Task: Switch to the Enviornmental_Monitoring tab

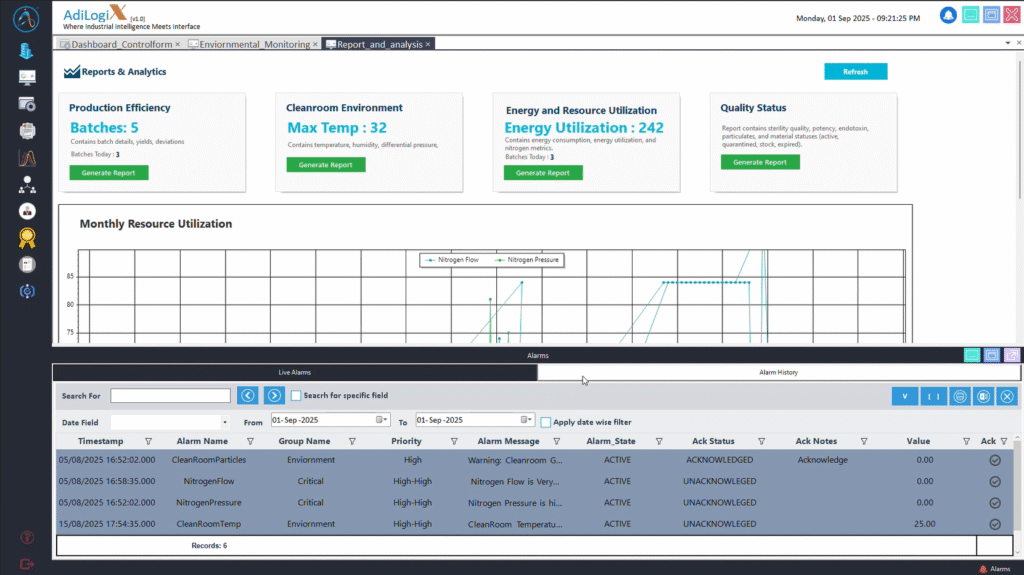Action: (253, 44)
